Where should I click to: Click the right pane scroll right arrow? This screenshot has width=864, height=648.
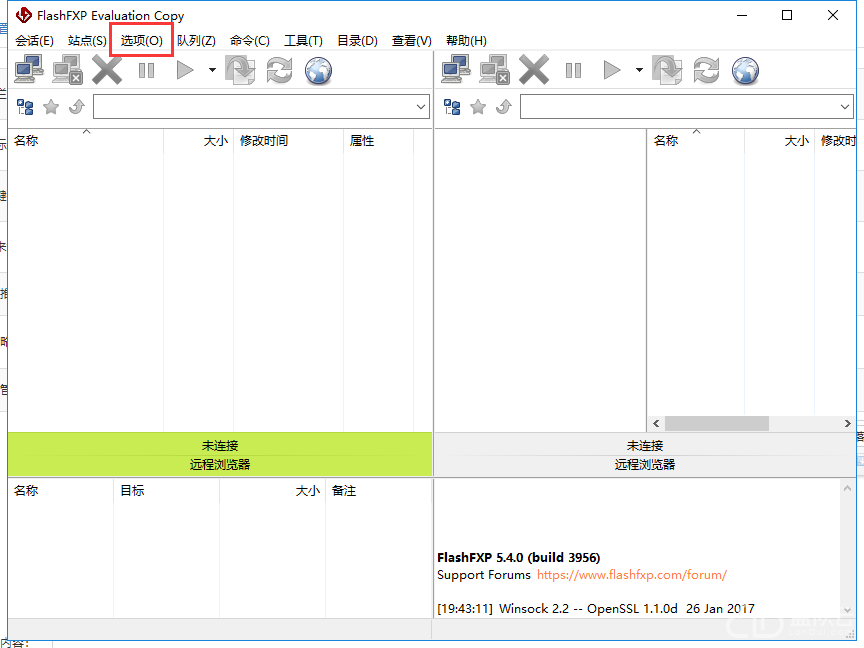847,423
